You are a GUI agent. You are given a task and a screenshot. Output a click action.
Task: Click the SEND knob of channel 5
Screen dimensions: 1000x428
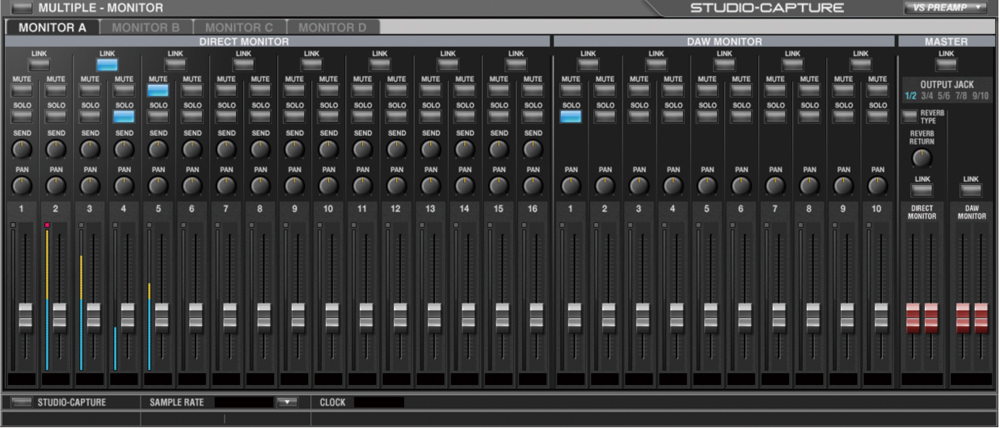click(158, 149)
